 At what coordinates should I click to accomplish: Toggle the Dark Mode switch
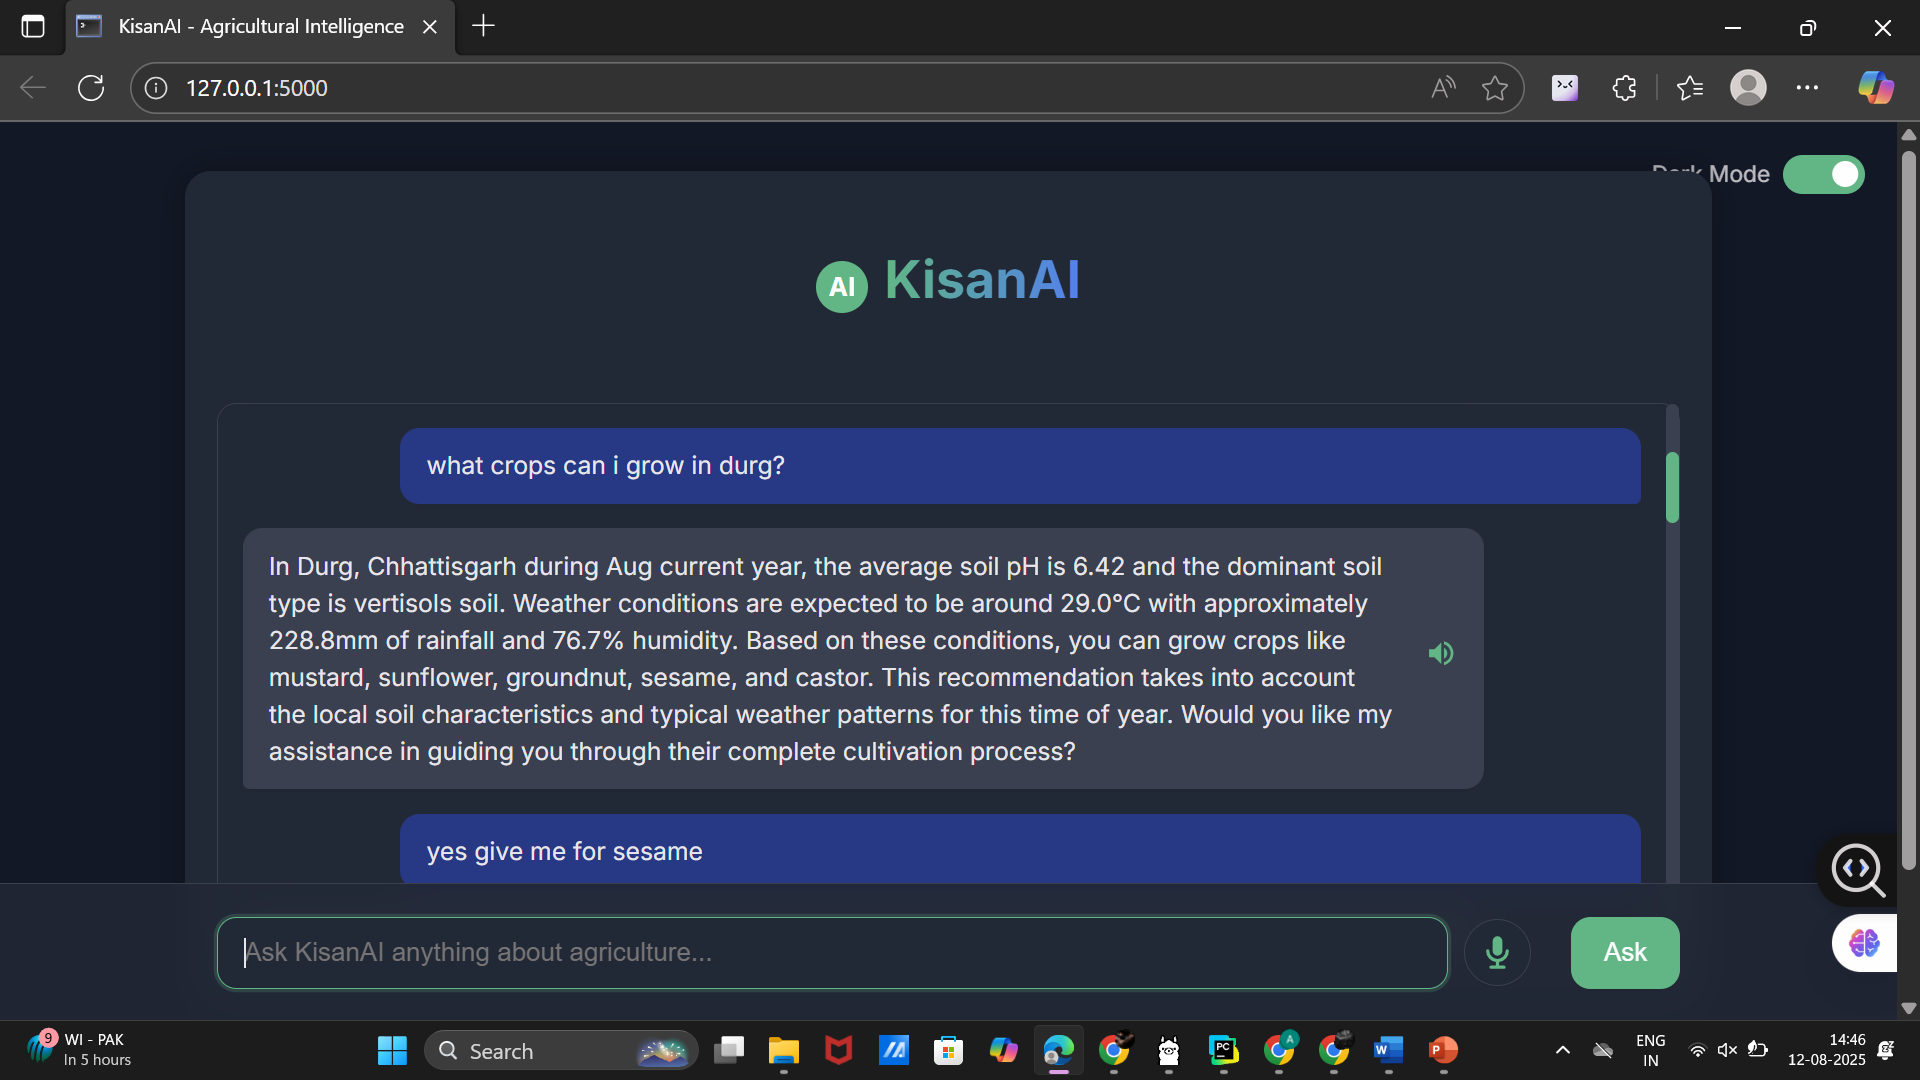[x=1823, y=174]
